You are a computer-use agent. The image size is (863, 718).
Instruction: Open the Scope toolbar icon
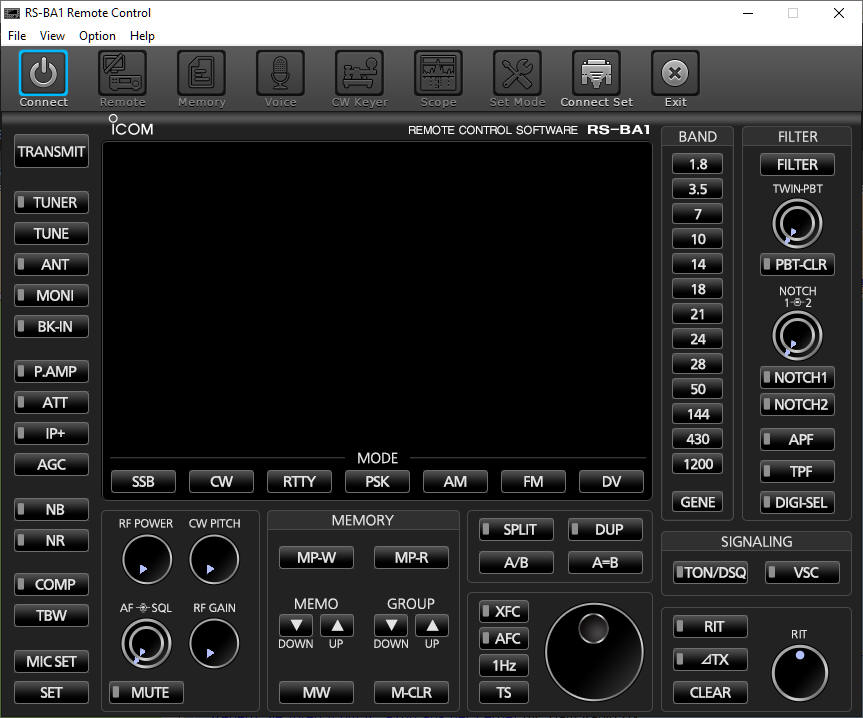click(x=438, y=74)
